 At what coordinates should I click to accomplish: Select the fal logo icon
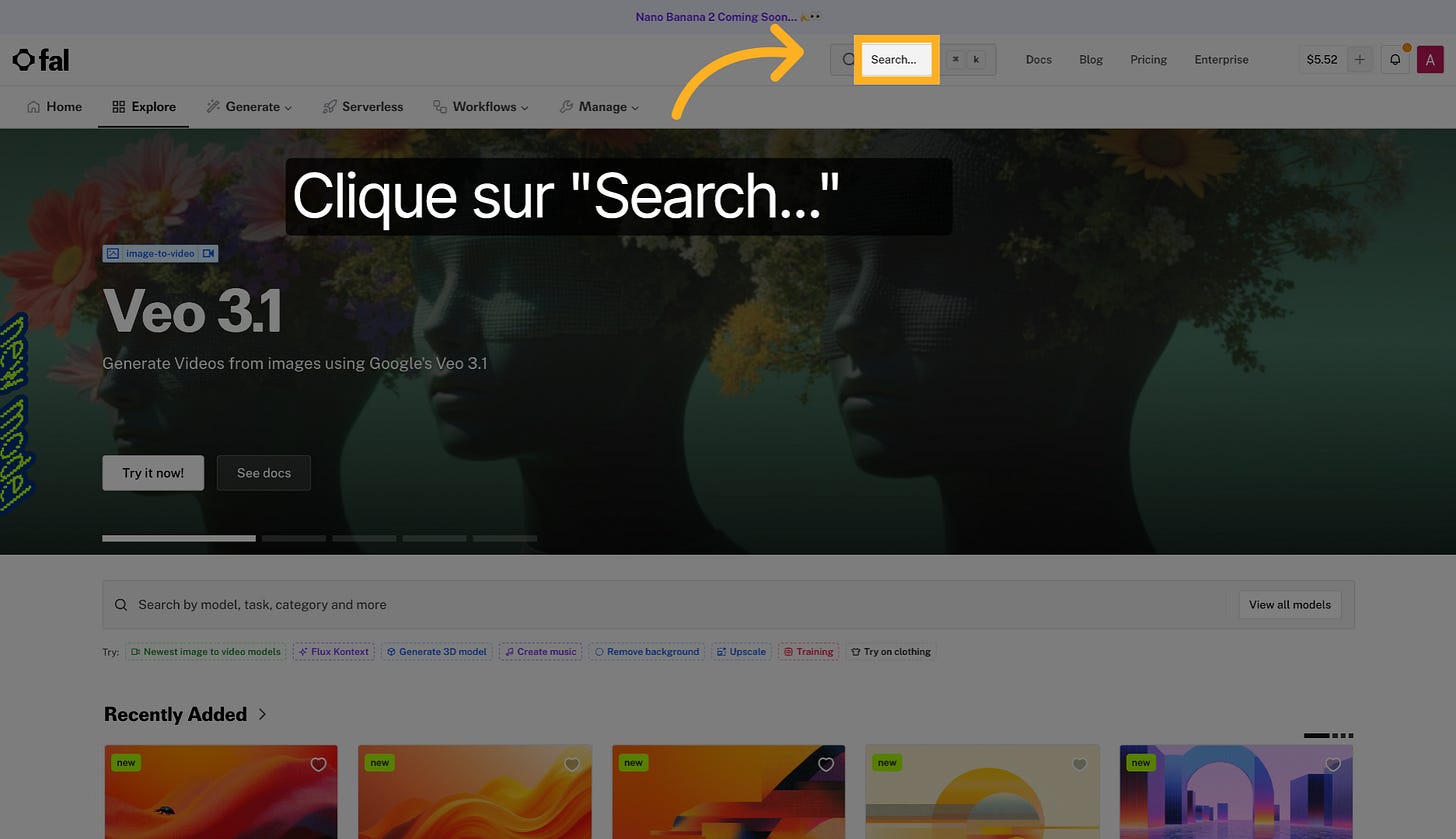(22, 59)
